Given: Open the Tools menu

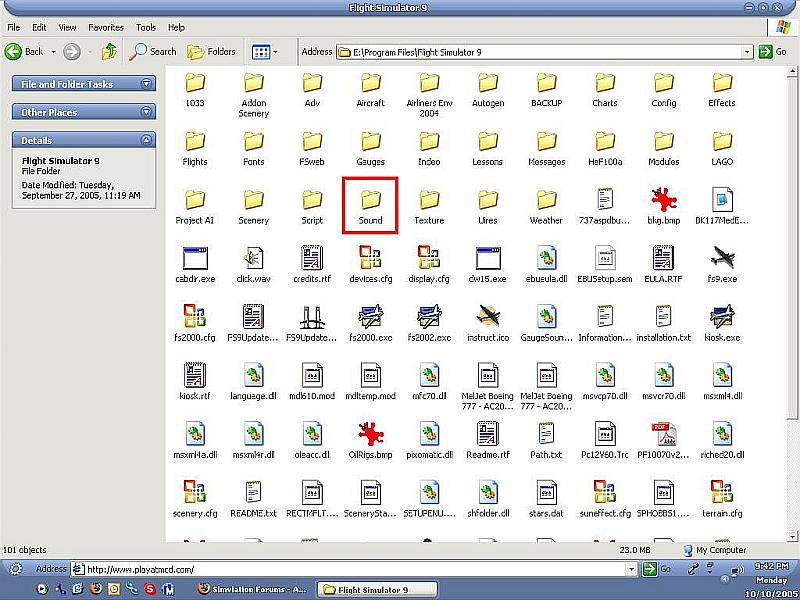Looking at the screenshot, I should point(146,27).
